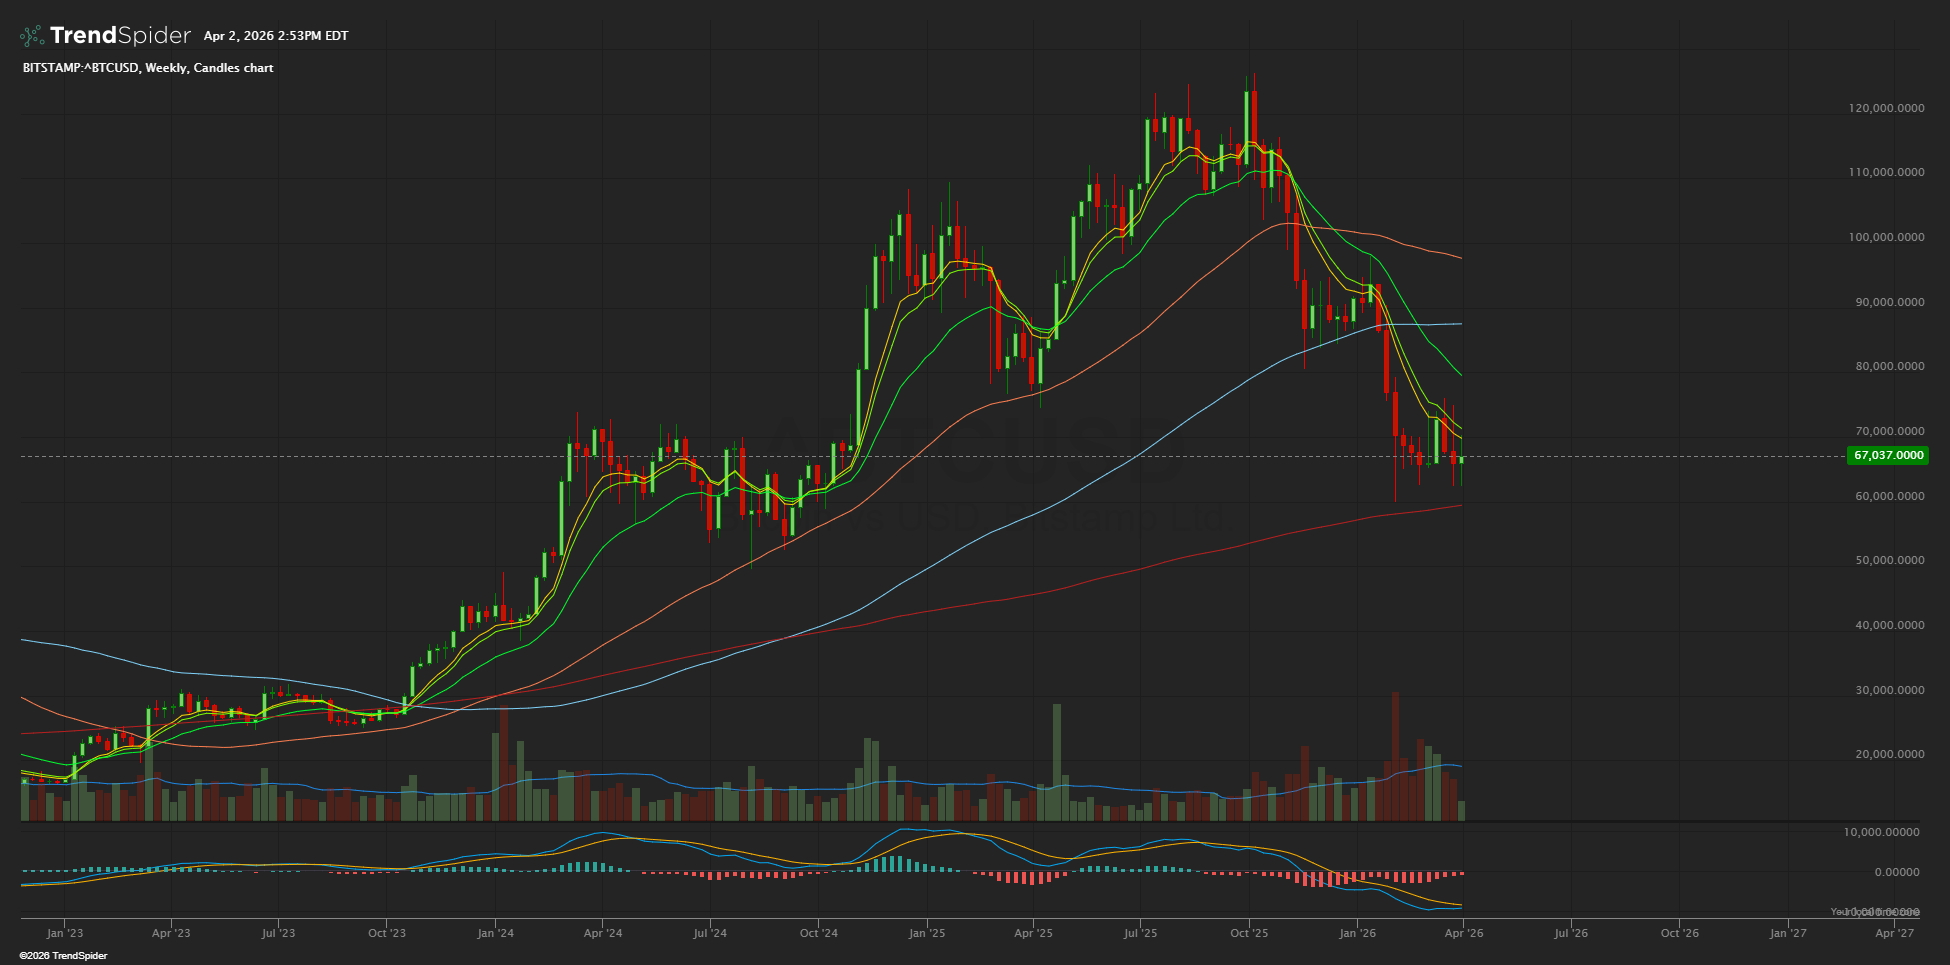Screen dimensions: 1950x965
Task: Click the tallest green volume bar near Apr '25
Action: tap(1057, 762)
